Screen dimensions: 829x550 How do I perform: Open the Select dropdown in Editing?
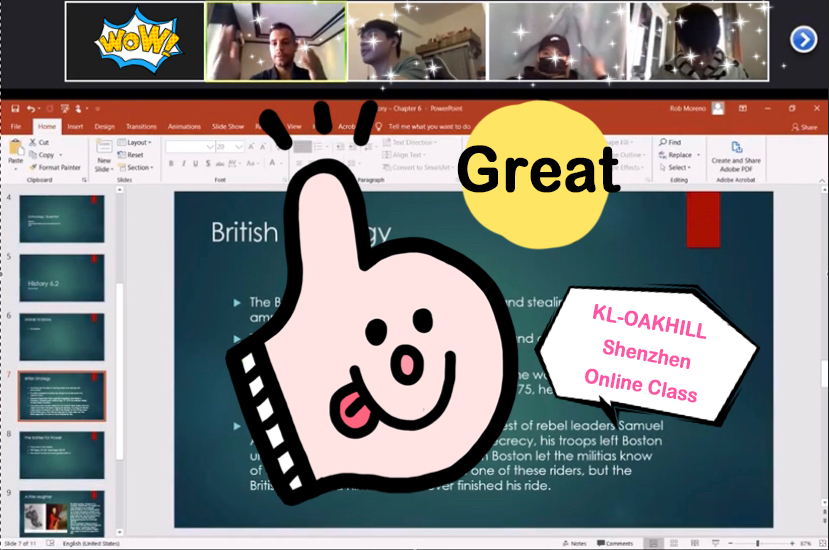(x=675, y=167)
